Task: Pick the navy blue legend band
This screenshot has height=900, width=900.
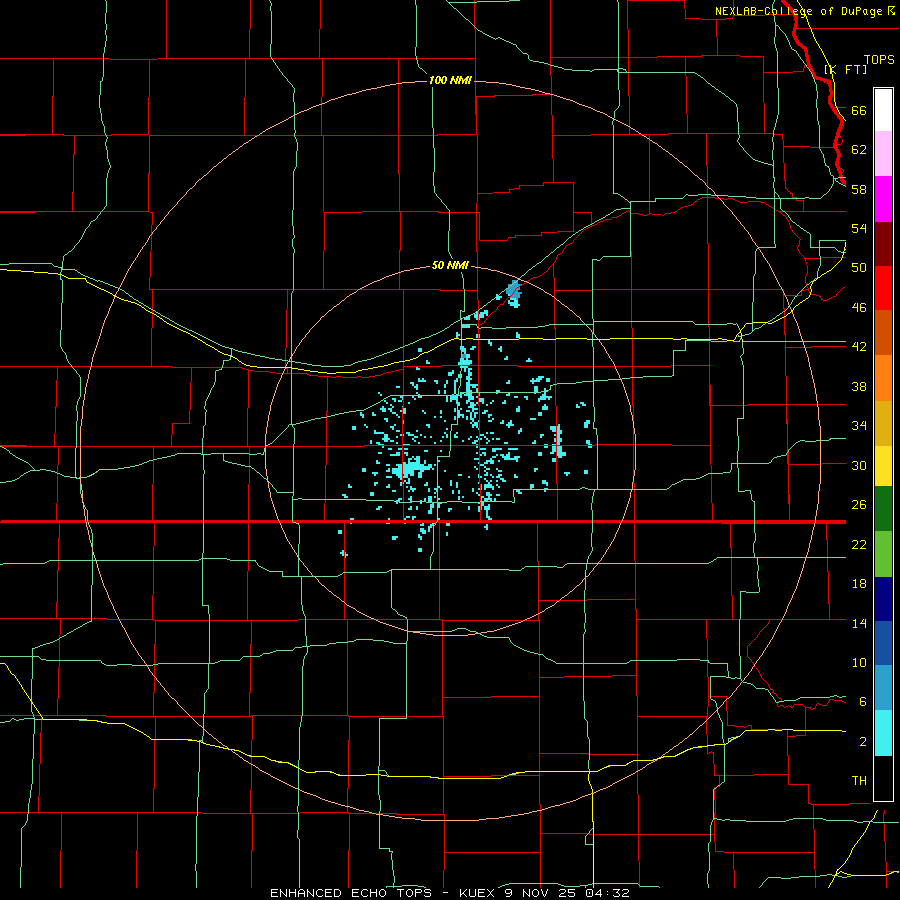Action: pyautogui.click(x=883, y=599)
